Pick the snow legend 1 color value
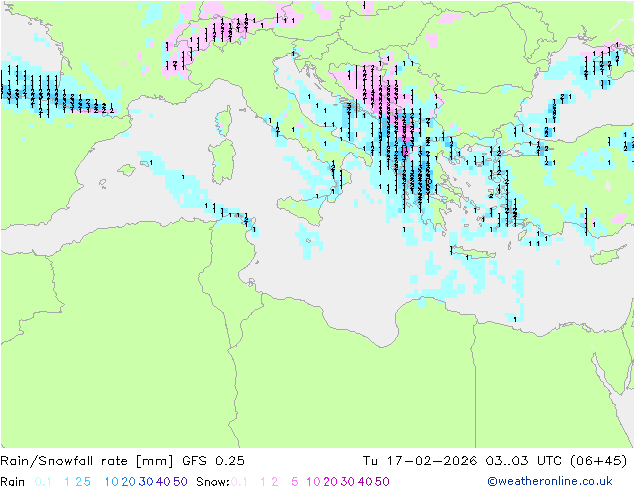634x490 pixels. [263, 482]
